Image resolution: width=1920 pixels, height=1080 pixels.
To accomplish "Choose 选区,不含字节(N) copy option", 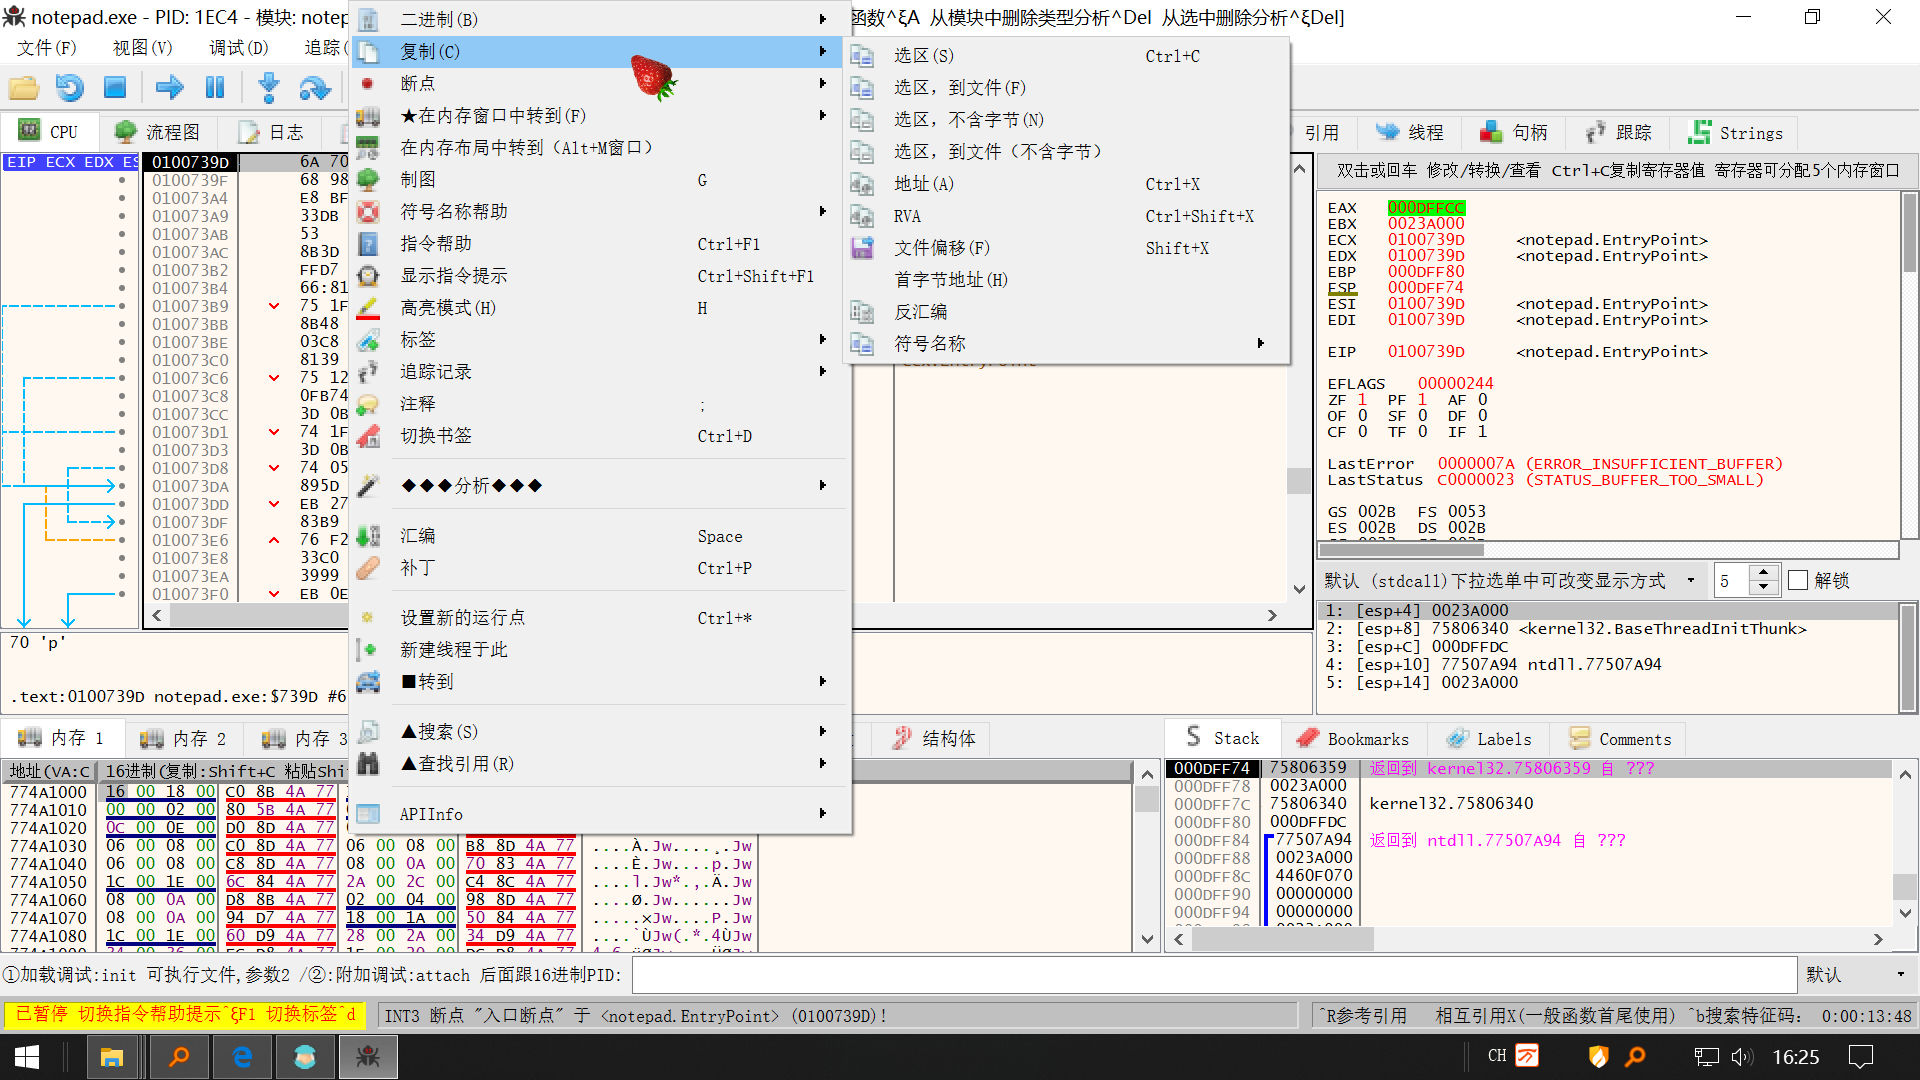I will [1066, 120].
